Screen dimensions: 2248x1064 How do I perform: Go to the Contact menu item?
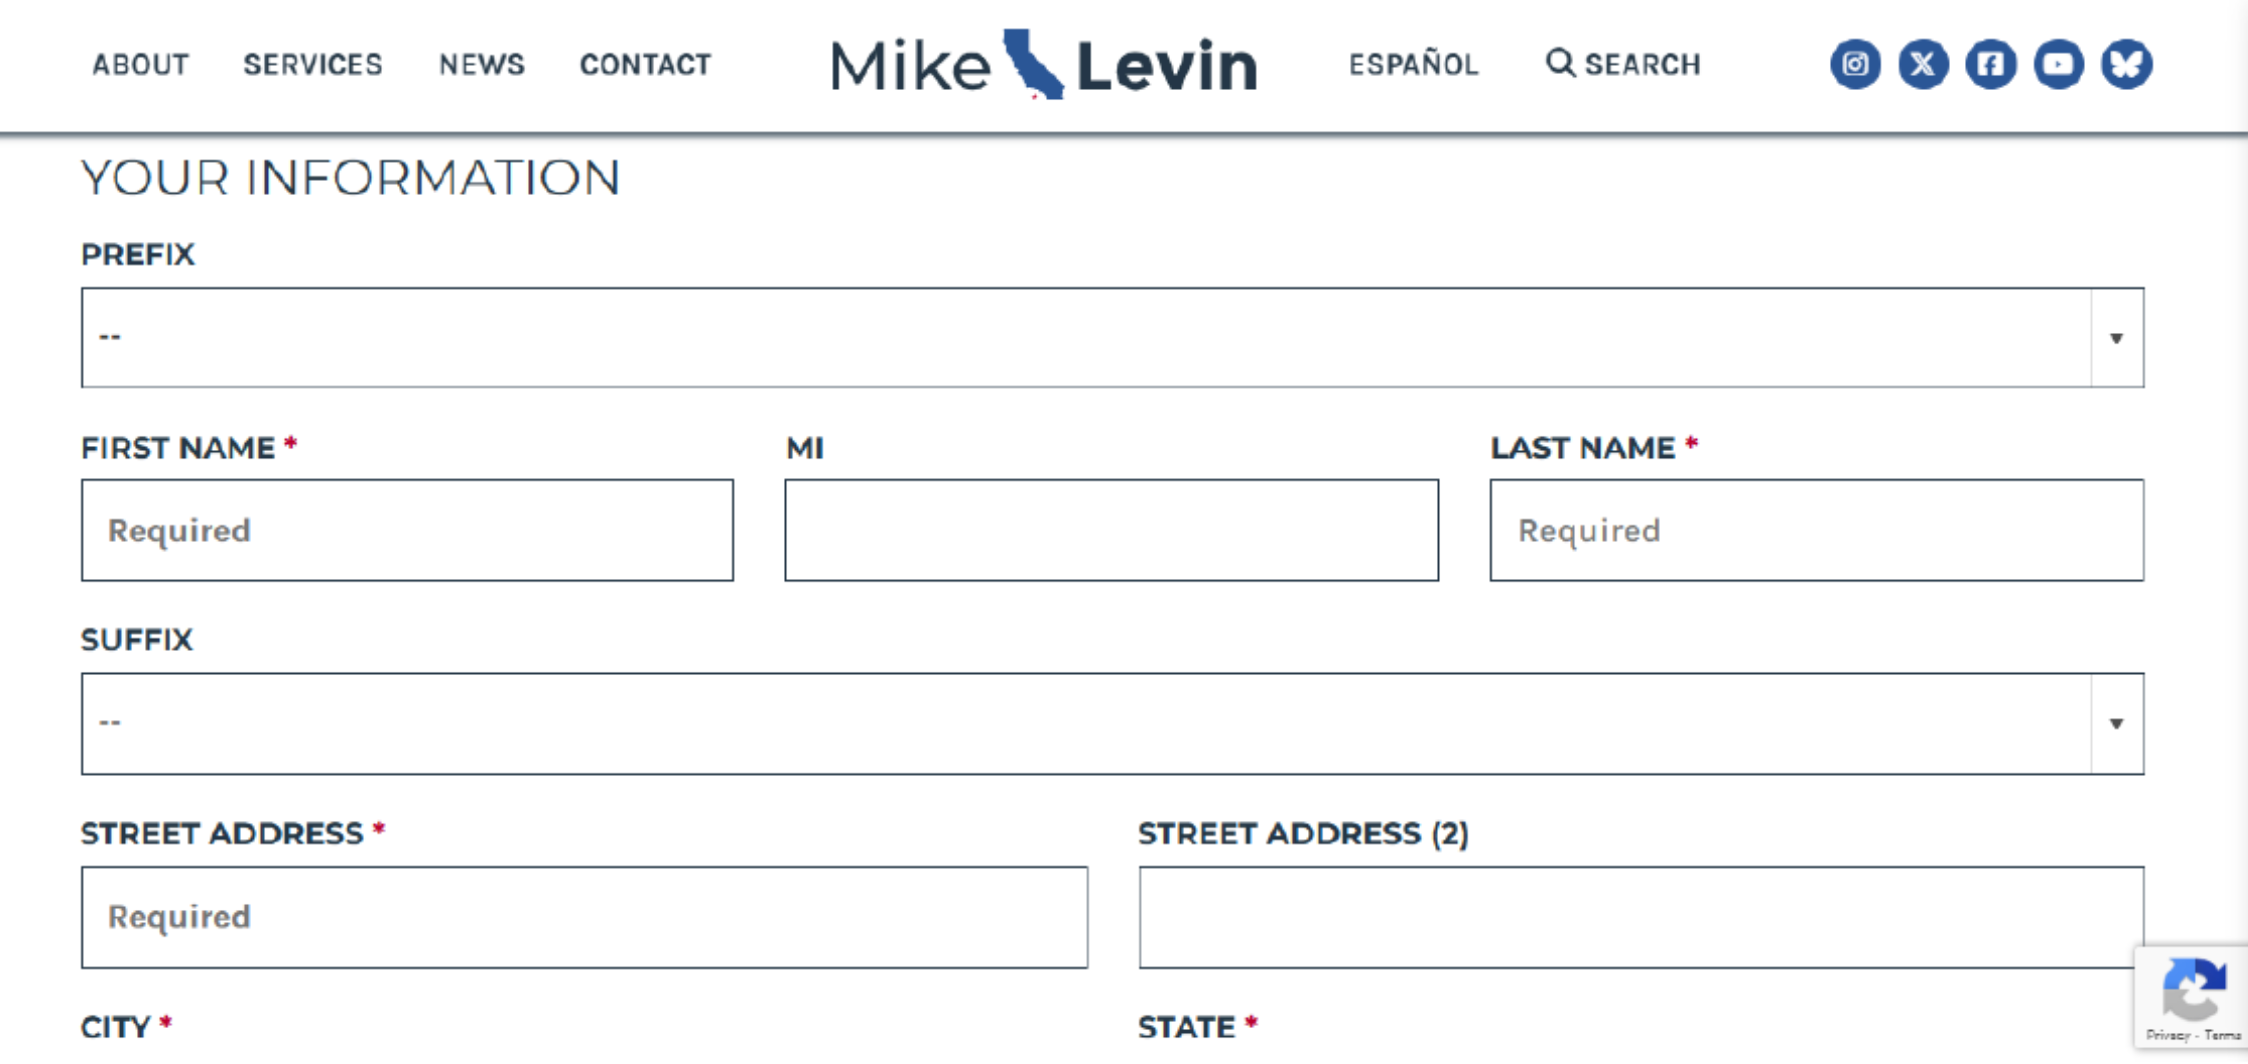pos(646,65)
